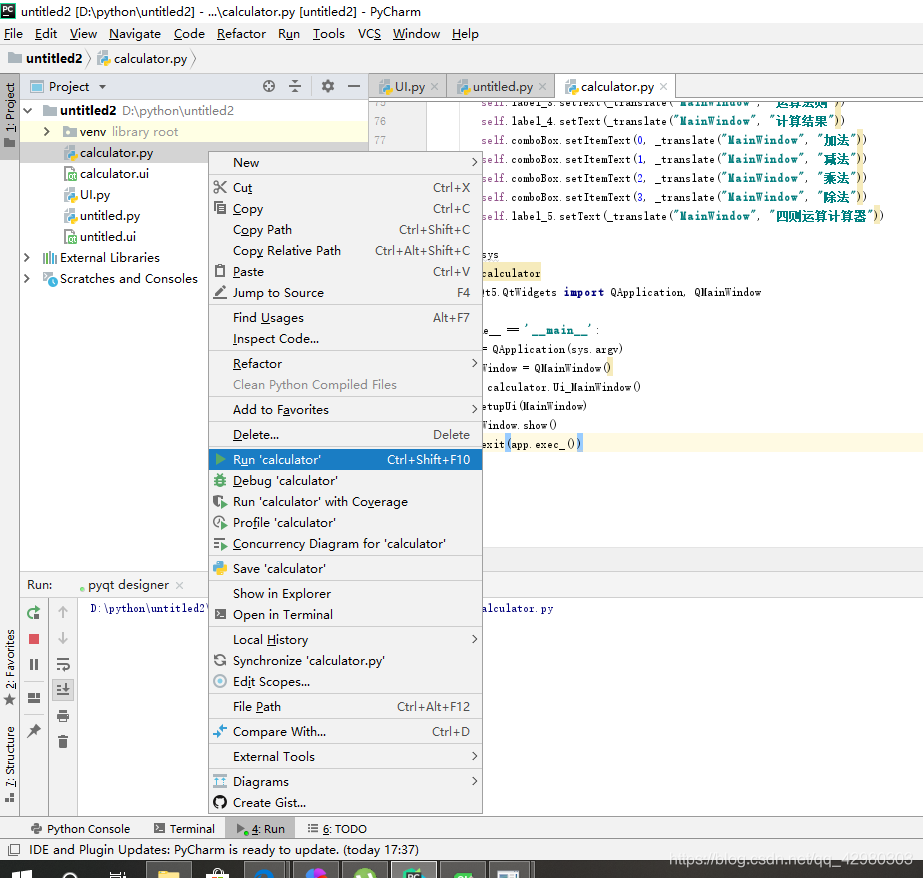The height and width of the screenshot is (878, 923).
Task: Click the restore layout icon in Run panel
Action: [x=34, y=698]
